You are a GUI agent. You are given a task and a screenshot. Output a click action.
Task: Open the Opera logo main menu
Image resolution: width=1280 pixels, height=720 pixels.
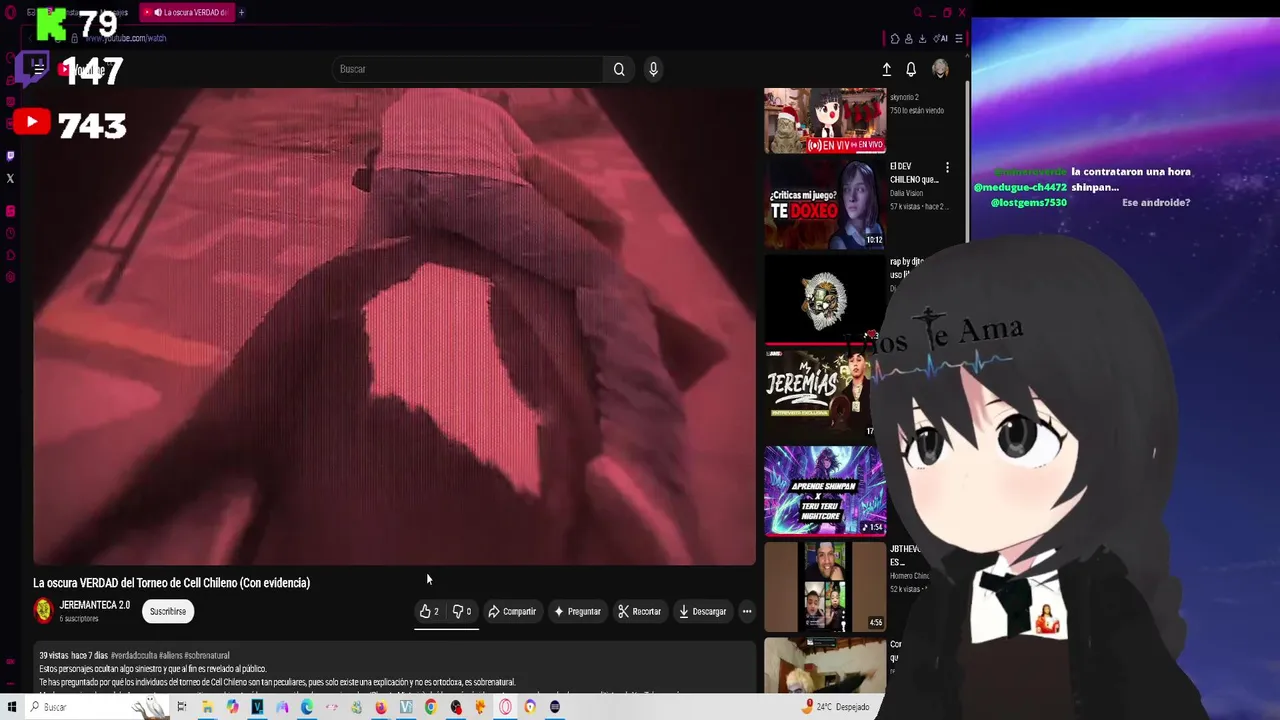10,12
